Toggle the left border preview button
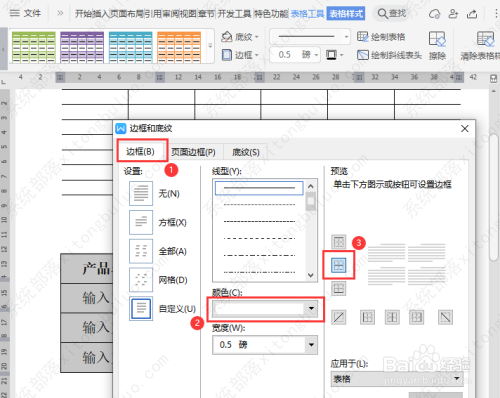This screenshot has width=500, height=398. pos(367,317)
